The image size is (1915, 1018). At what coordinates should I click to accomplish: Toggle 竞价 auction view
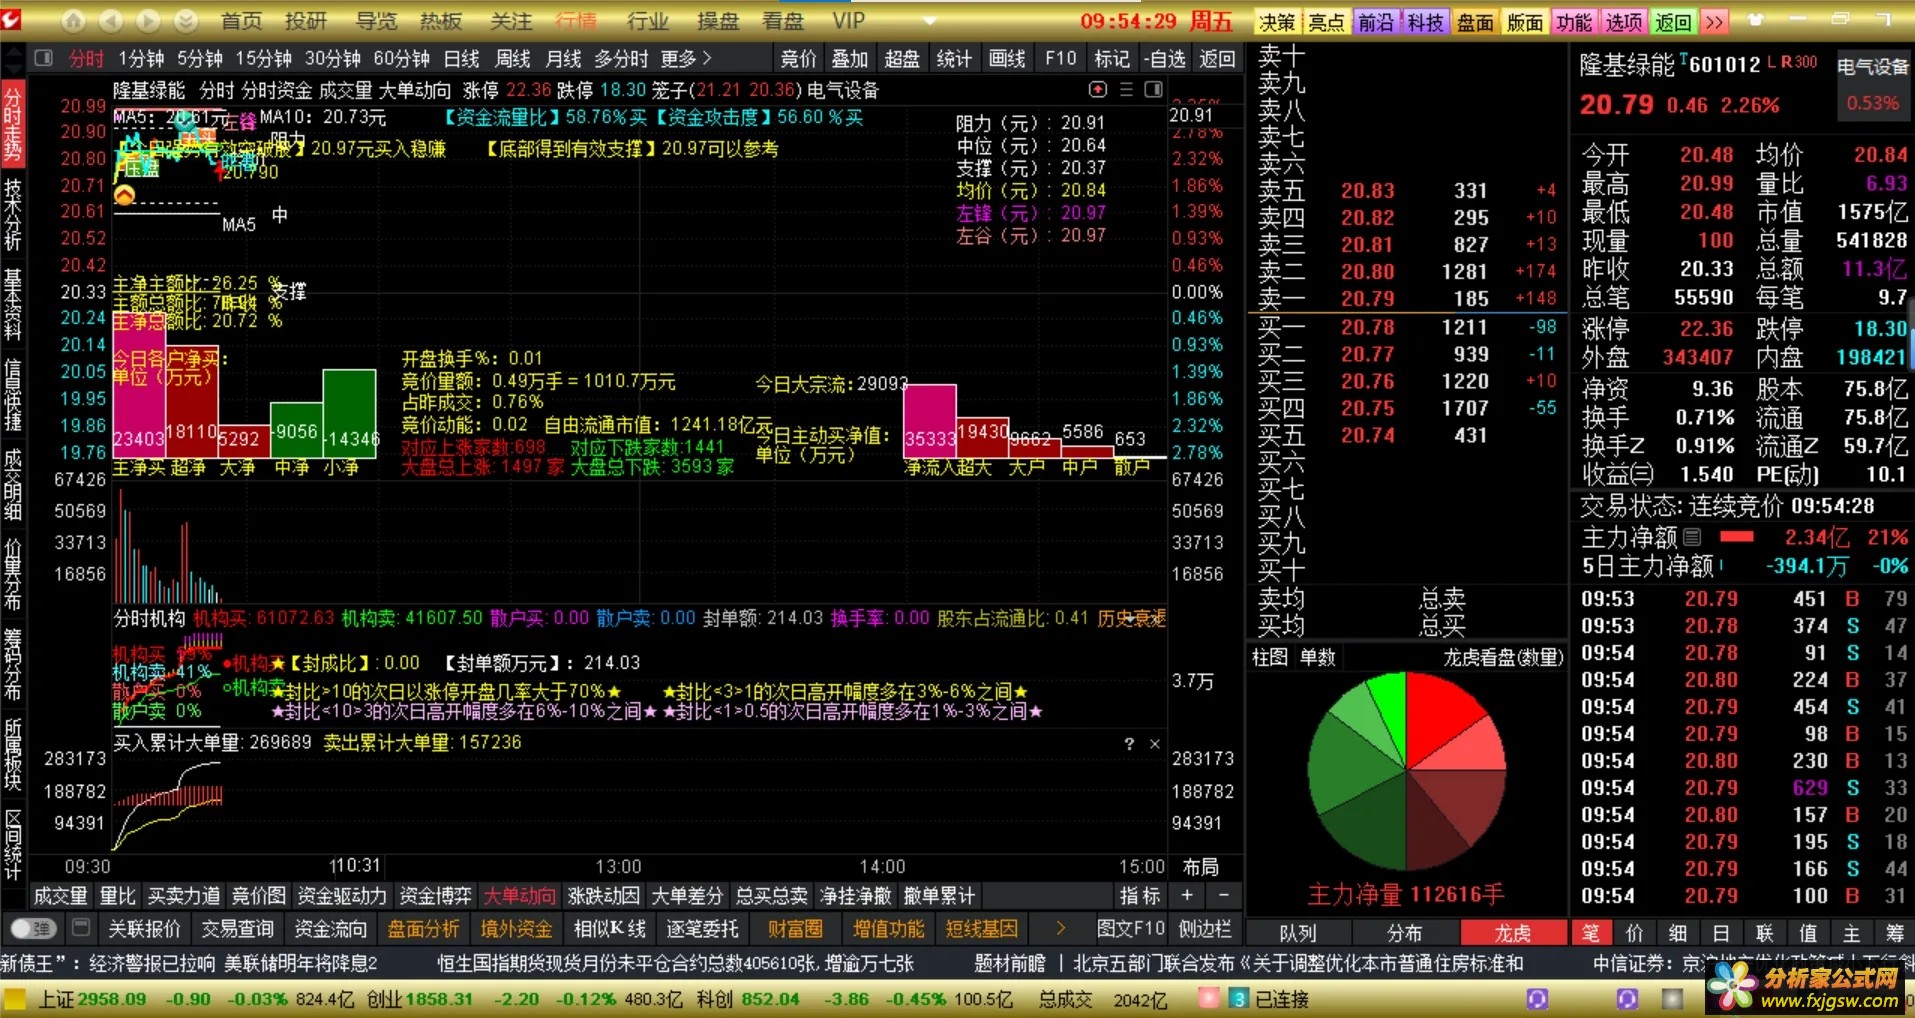coord(798,59)
